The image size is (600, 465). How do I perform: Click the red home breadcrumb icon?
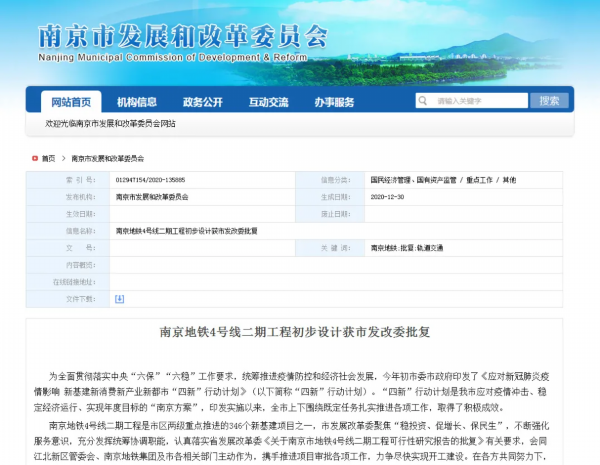coord(35,158)
